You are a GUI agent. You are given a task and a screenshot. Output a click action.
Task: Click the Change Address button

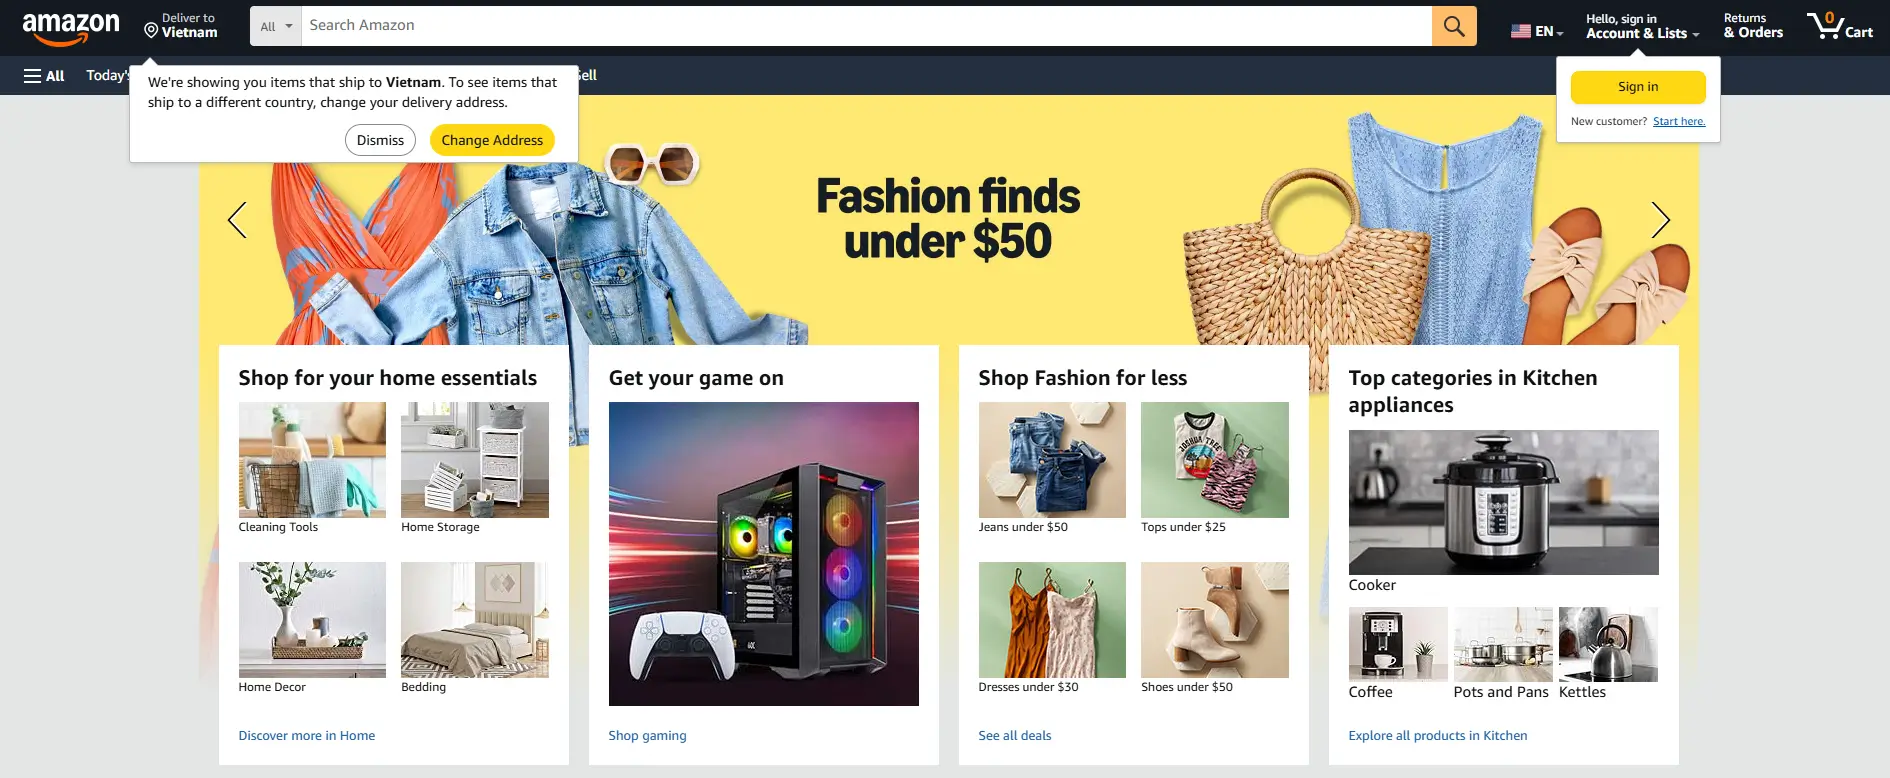[x=492, y=140]
